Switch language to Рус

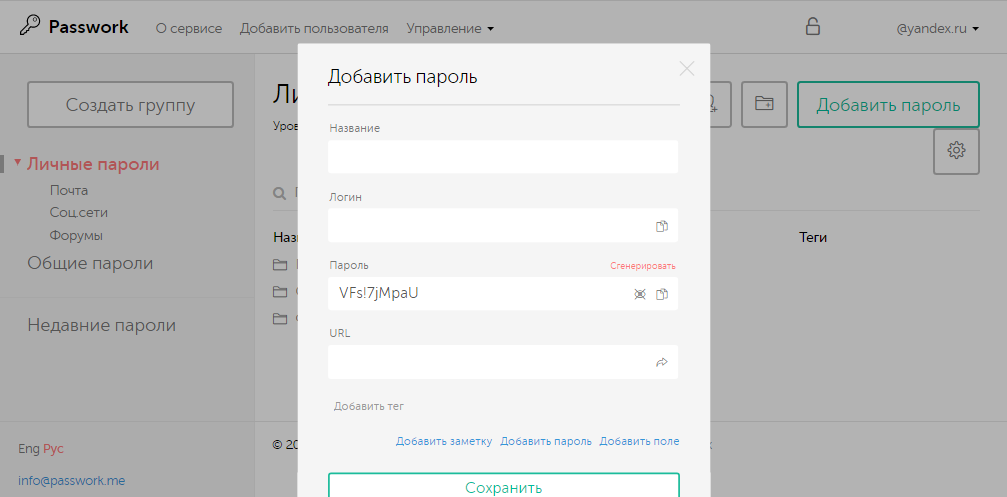53,449
